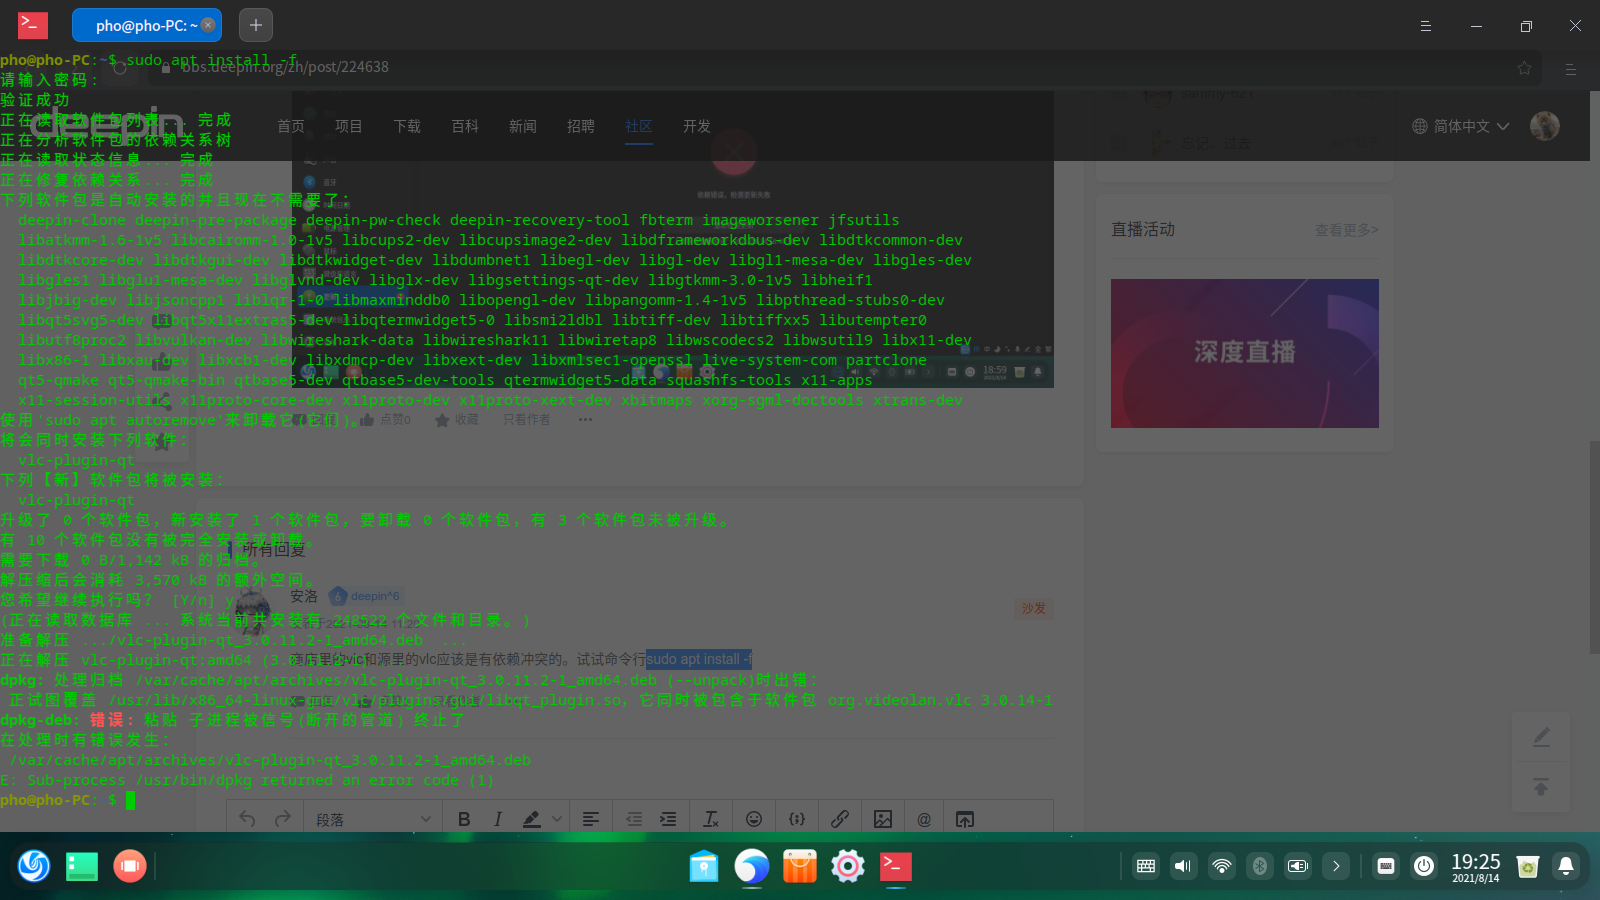Screen dimensions: 1600x900
Task: Increase indent in reply editor
Action: point(668,819)
